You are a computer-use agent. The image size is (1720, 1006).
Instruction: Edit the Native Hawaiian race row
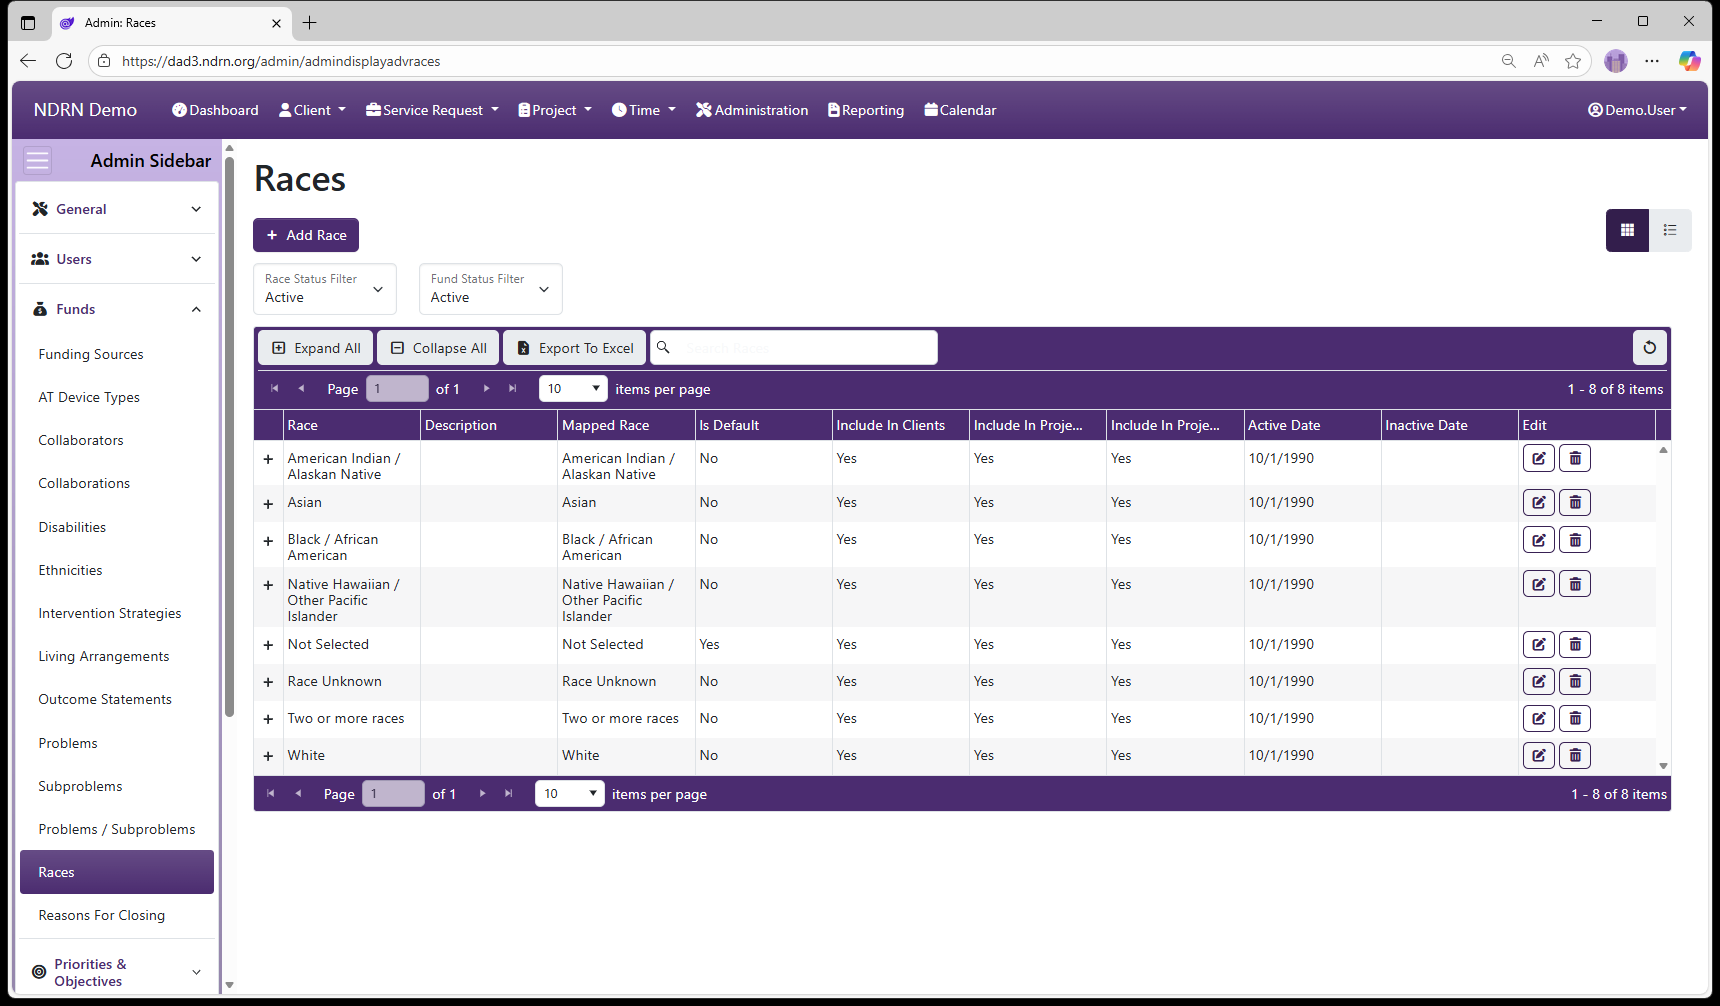pos(1538,584)
